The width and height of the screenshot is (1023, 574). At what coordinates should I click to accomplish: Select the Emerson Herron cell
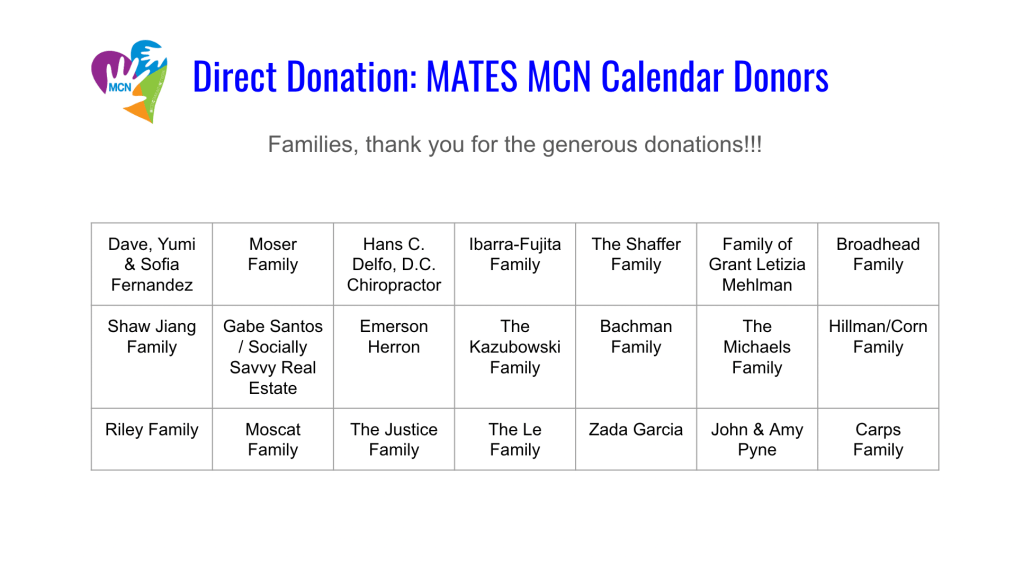[394, 337]
